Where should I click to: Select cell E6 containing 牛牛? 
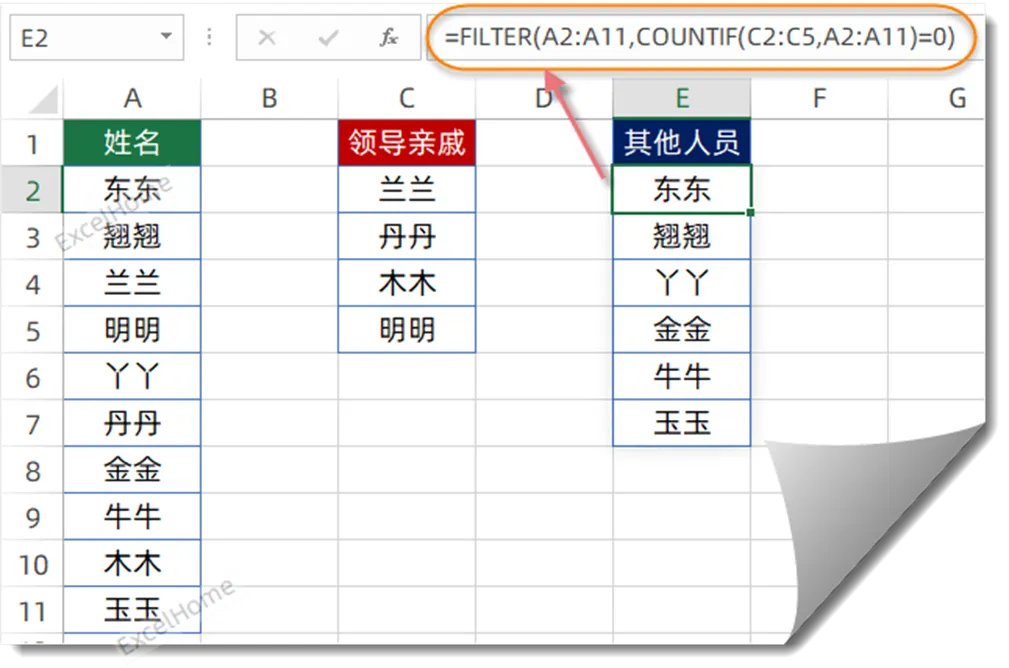681,376
